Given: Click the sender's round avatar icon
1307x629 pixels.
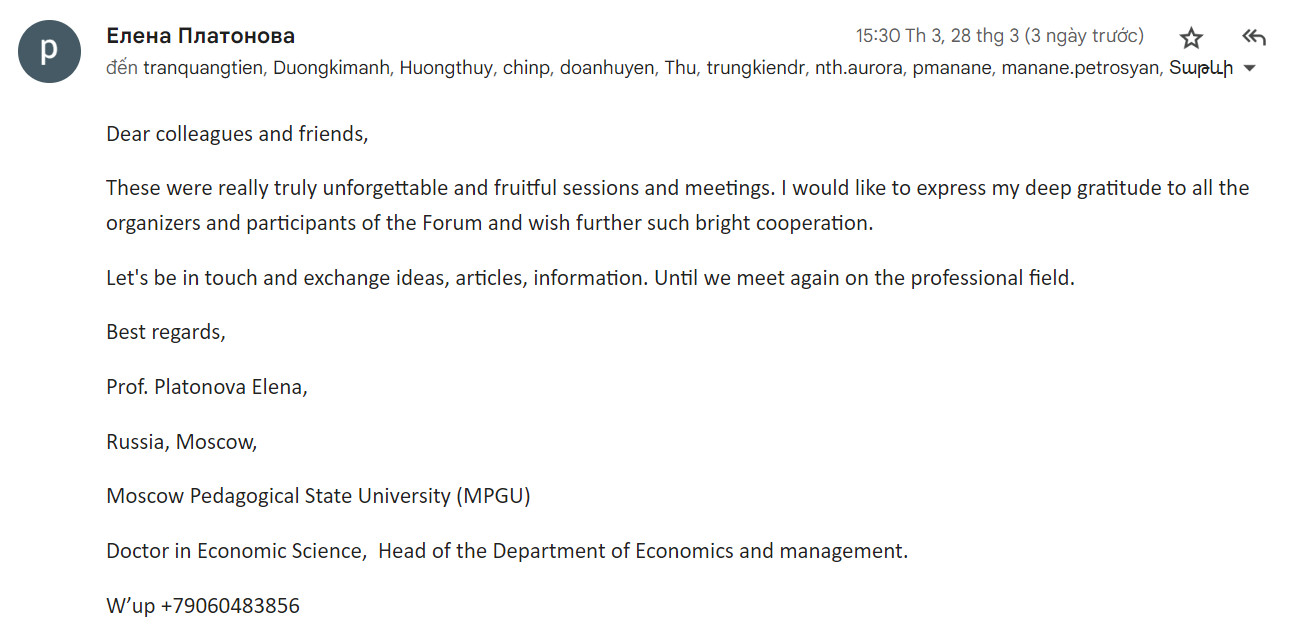Looking at the screenshot, I should pos(48,52).
